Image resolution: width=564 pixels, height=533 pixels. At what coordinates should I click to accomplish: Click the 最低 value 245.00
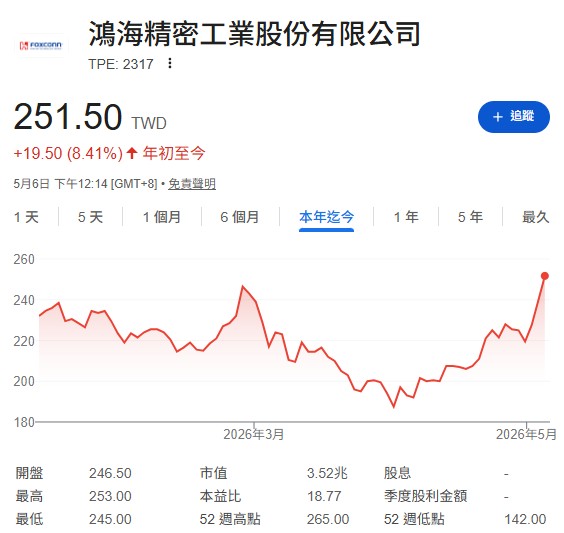[110, 519]
